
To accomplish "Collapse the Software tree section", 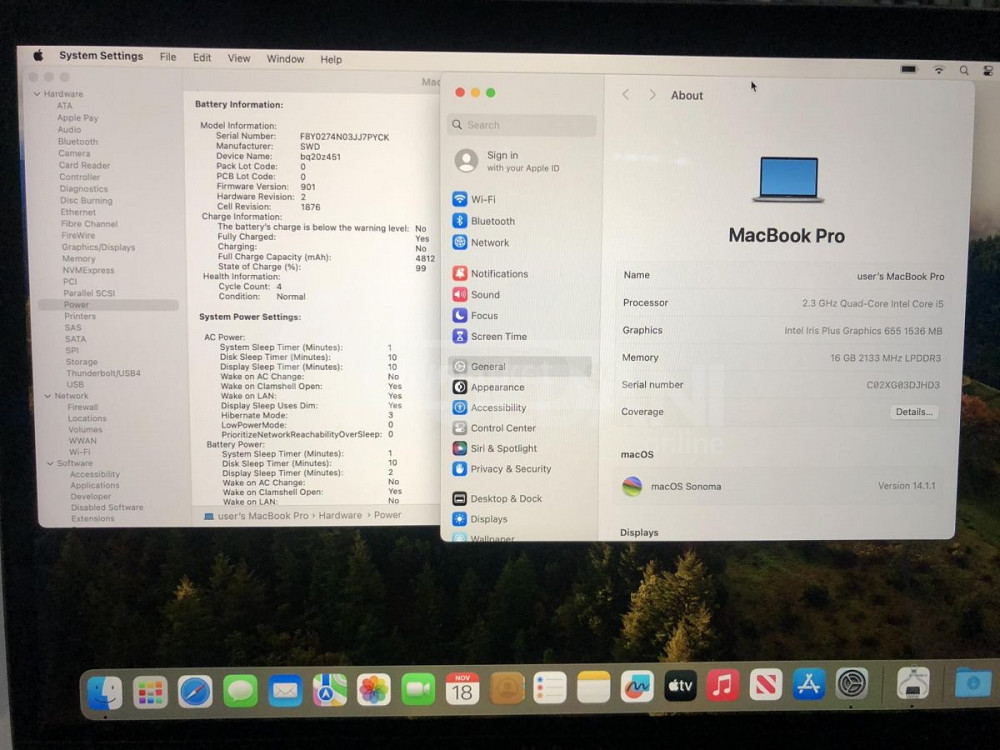I will tap(47, 463).
